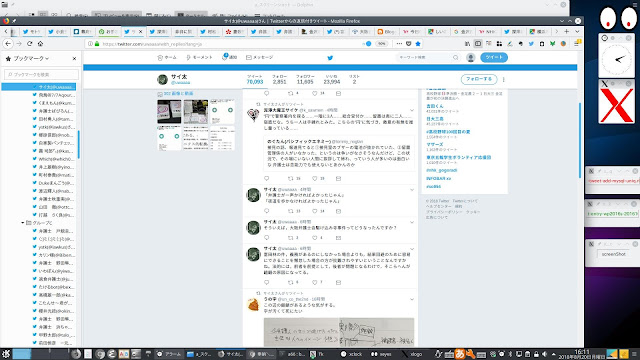This screenshot has width=640, height=360.
Task: Collapse the グループC bookmark folder
Action: [x=23, y=223]
